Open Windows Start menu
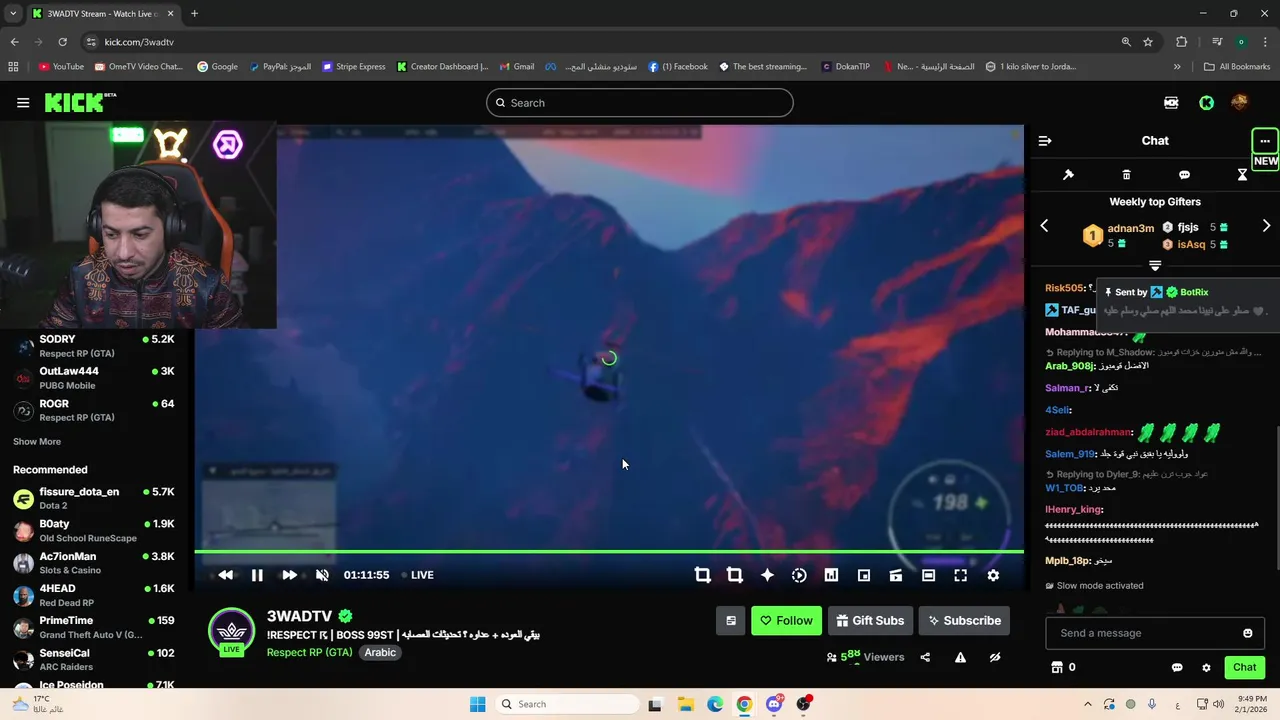The image size is (1280, 720). (x=477, y=704)
